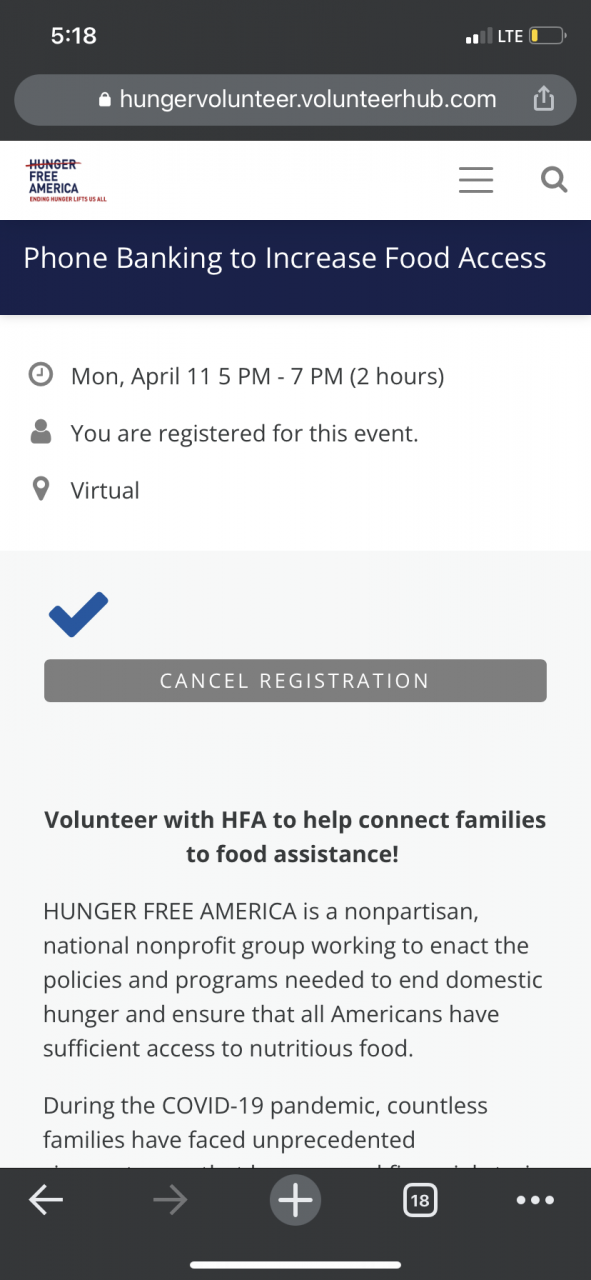
Task: Tap the Virtual location text
Action: [x=105, y=491]
